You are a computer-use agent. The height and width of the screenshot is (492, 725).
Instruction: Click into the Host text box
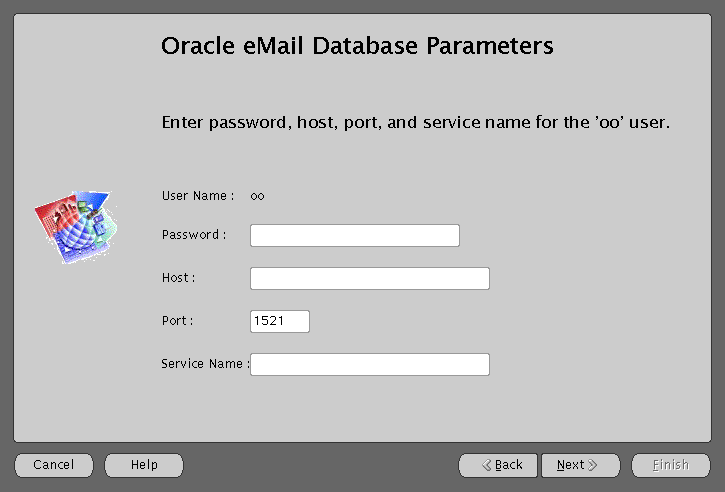[x=369, y=278]
